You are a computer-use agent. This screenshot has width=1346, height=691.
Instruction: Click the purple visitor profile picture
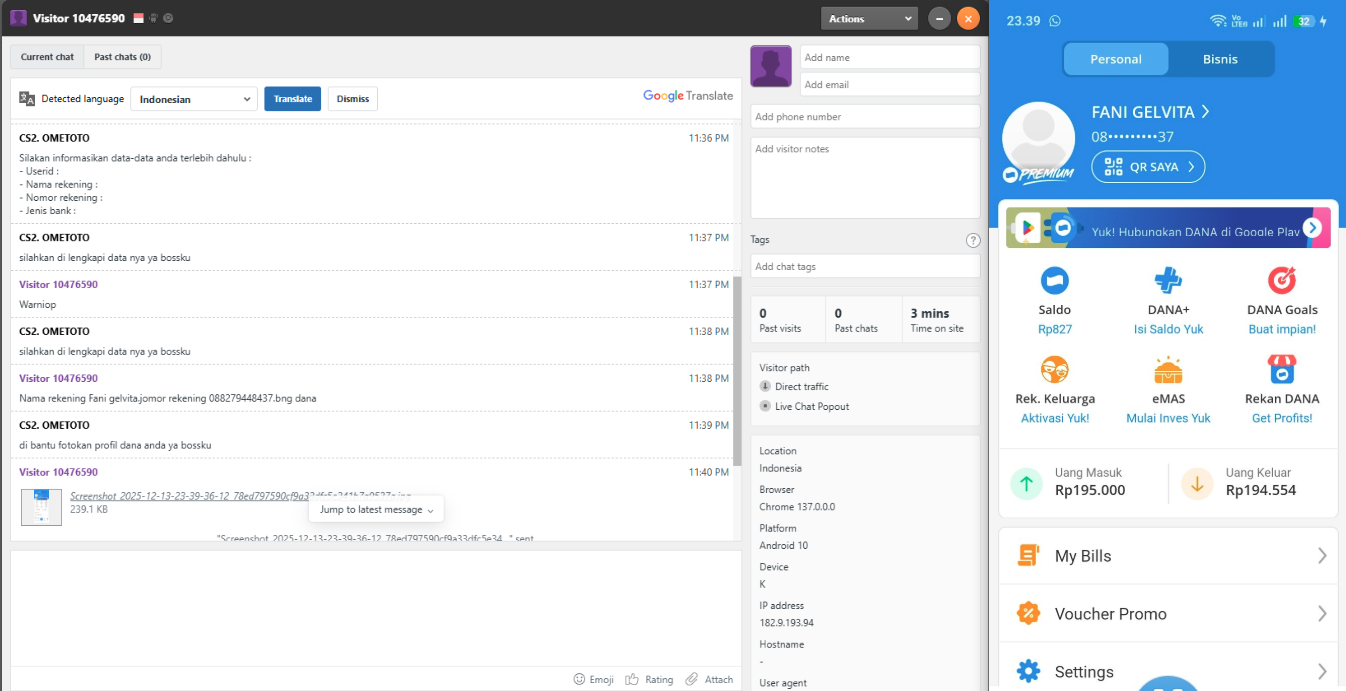pos(771,66)
